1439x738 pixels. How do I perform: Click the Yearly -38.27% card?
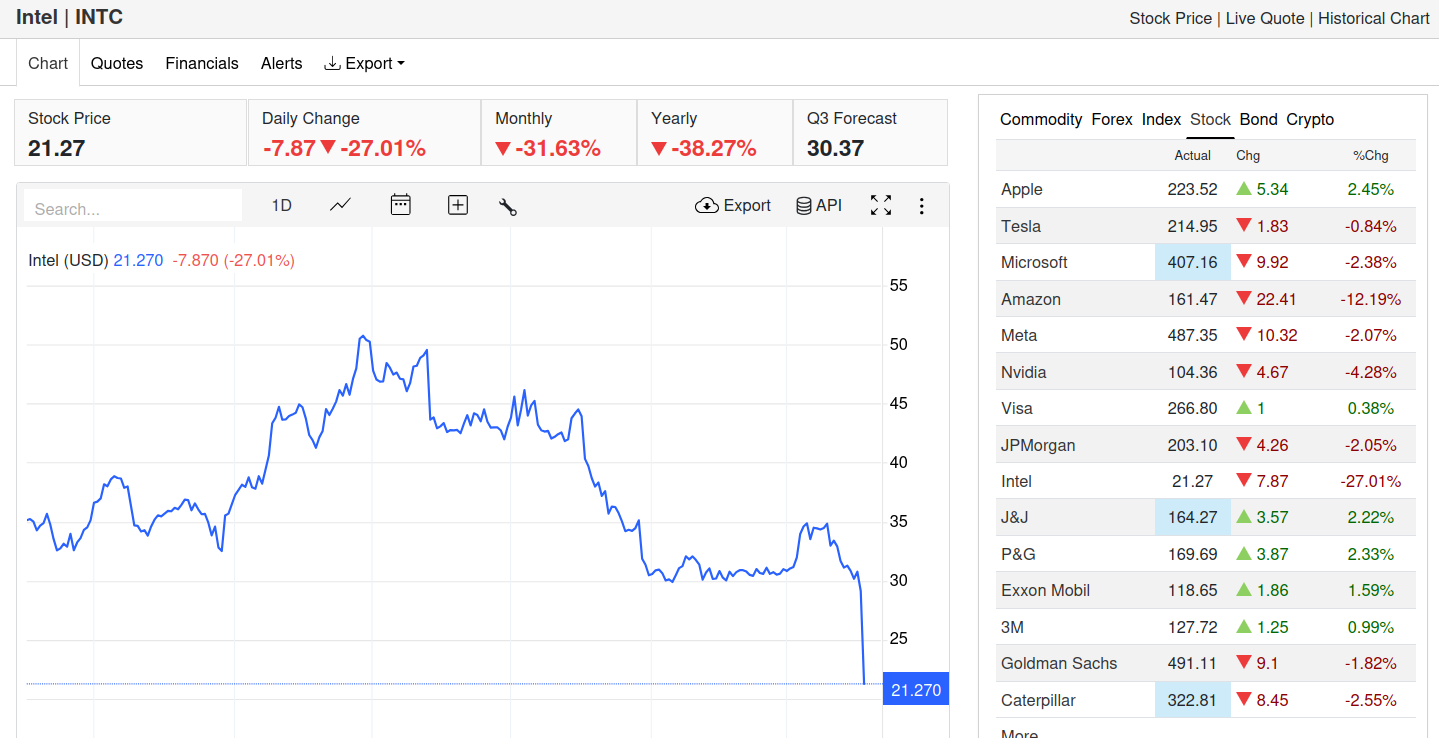pos(715,133)
